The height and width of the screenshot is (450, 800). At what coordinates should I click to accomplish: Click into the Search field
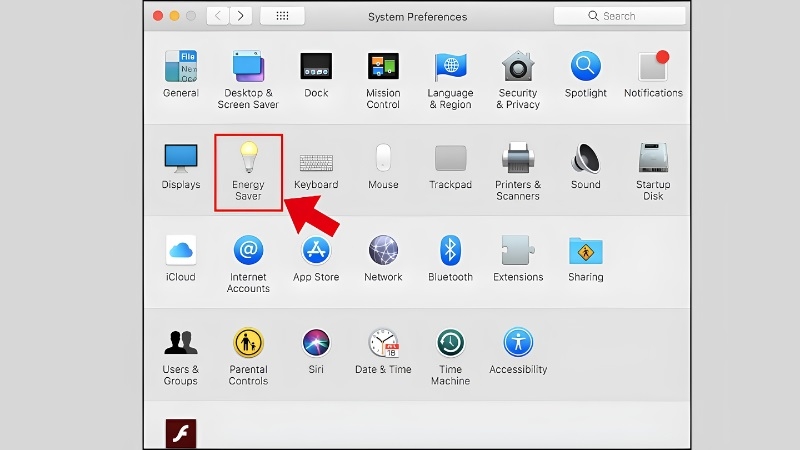click(619, 16)
